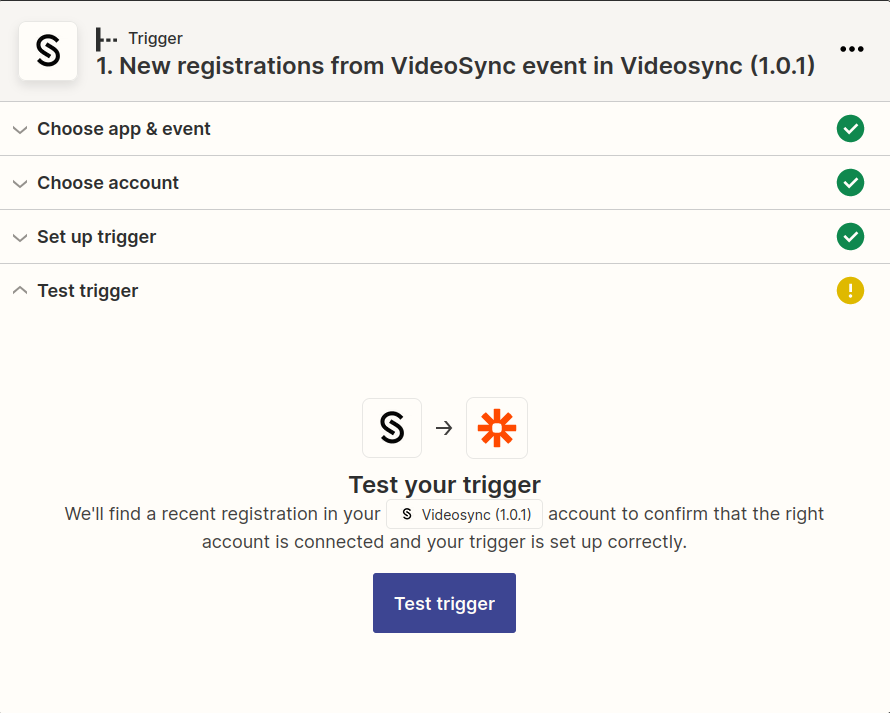Click the orange Zapier asterisk icon
890x713 pixels.
click(497, 428)
